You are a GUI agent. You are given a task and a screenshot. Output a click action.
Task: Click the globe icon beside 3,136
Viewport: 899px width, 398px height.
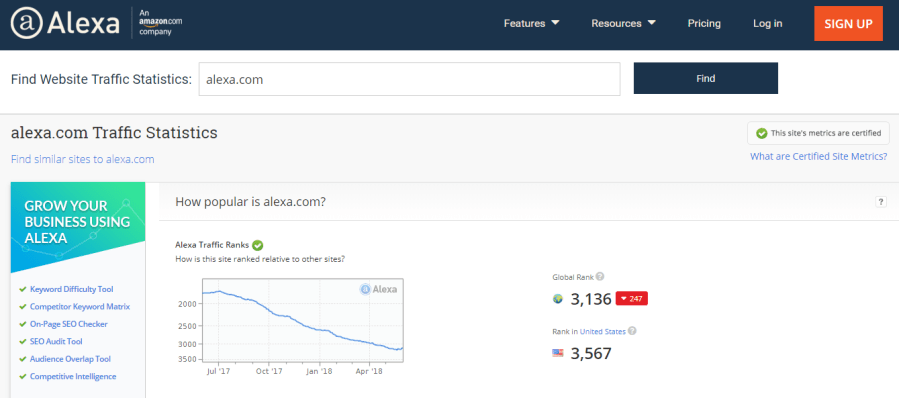click(558, 299)
